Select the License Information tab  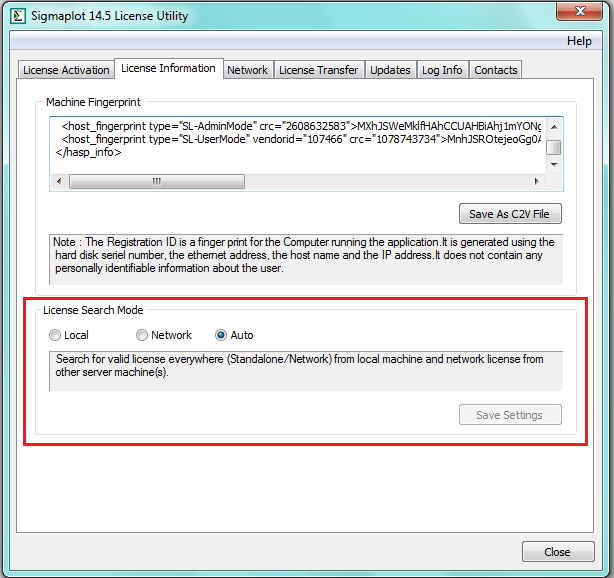(x=168, y=69)
